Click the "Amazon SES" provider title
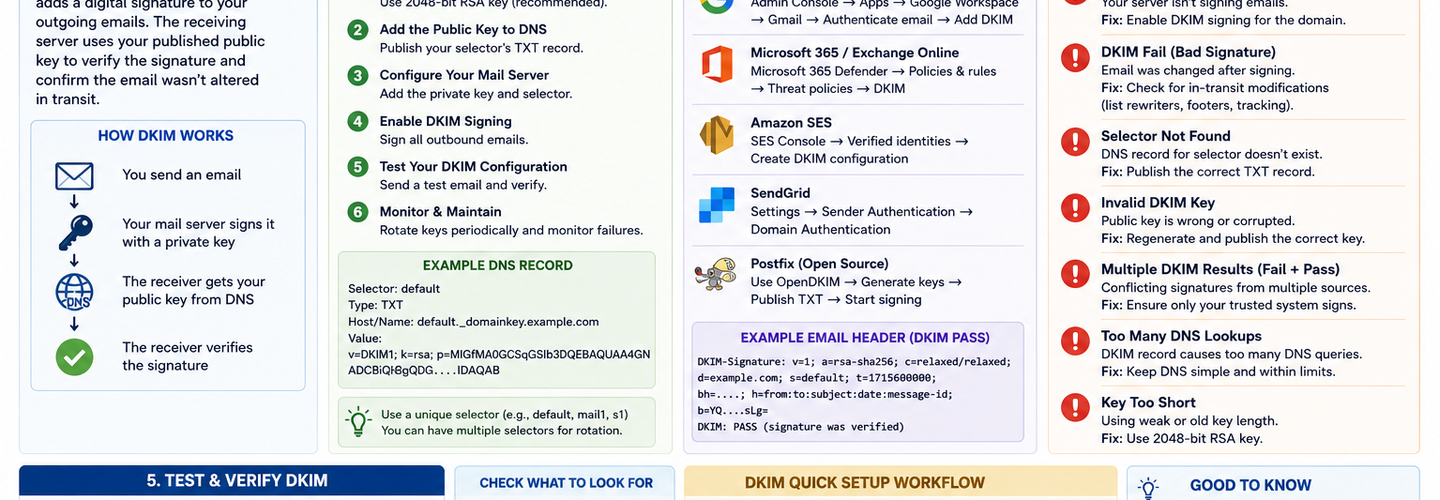The width and height of the screenshot is (1440, 500). (x=791, y=123)
